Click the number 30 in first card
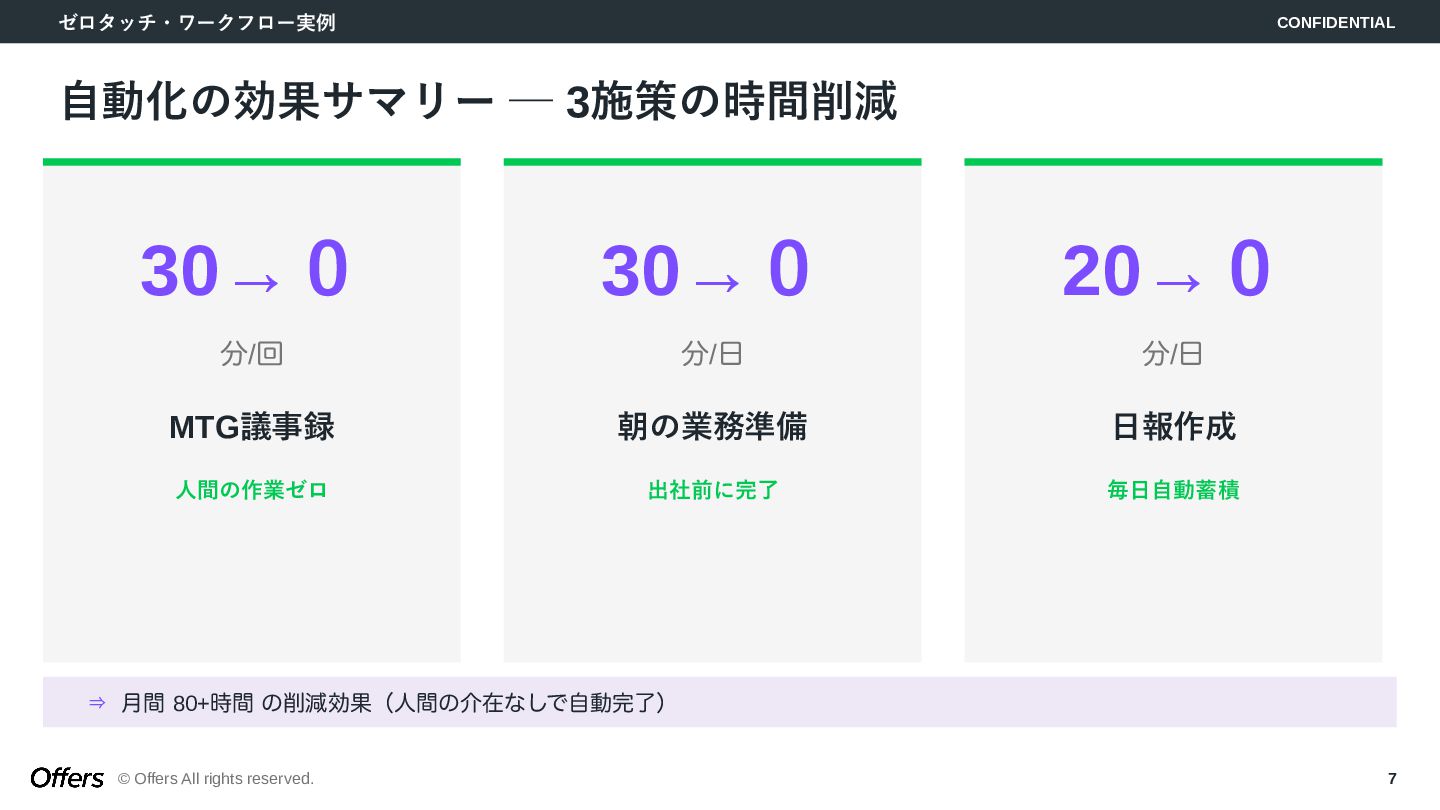1440x810 pixels. (x=179, y=272)
